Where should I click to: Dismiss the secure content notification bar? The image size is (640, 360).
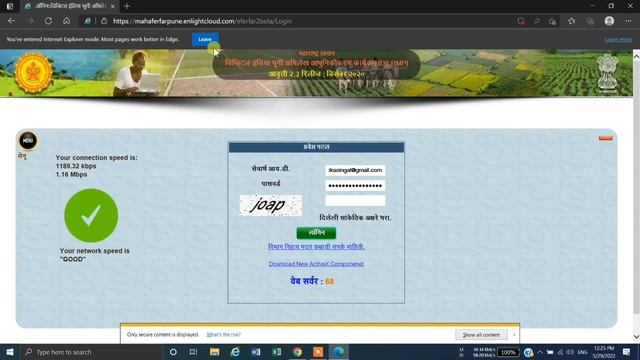pos(514,335)
